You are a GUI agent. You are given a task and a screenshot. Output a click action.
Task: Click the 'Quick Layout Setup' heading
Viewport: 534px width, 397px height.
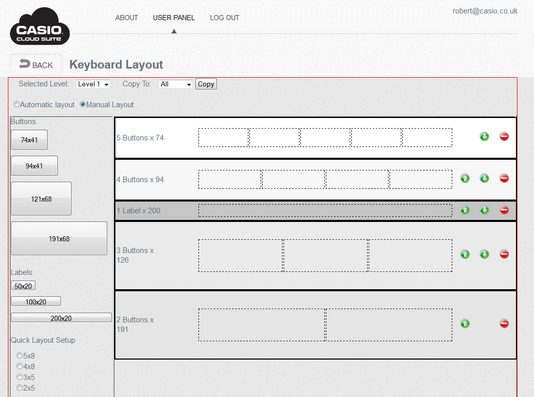pos(43,340)
